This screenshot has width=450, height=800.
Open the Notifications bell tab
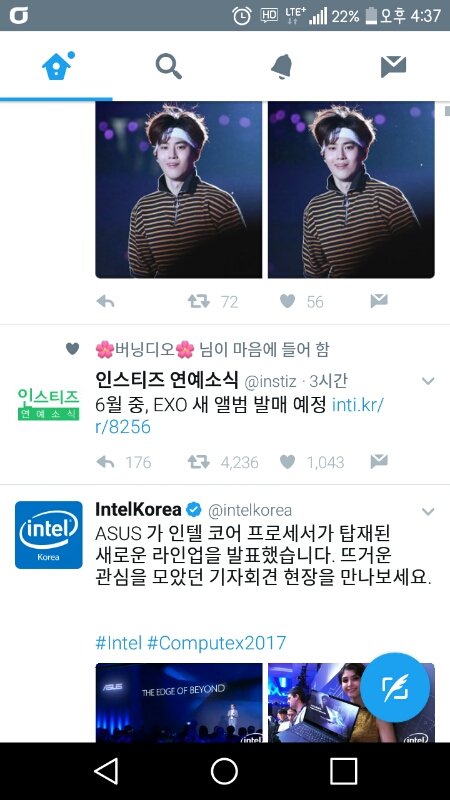coord(281,66)
